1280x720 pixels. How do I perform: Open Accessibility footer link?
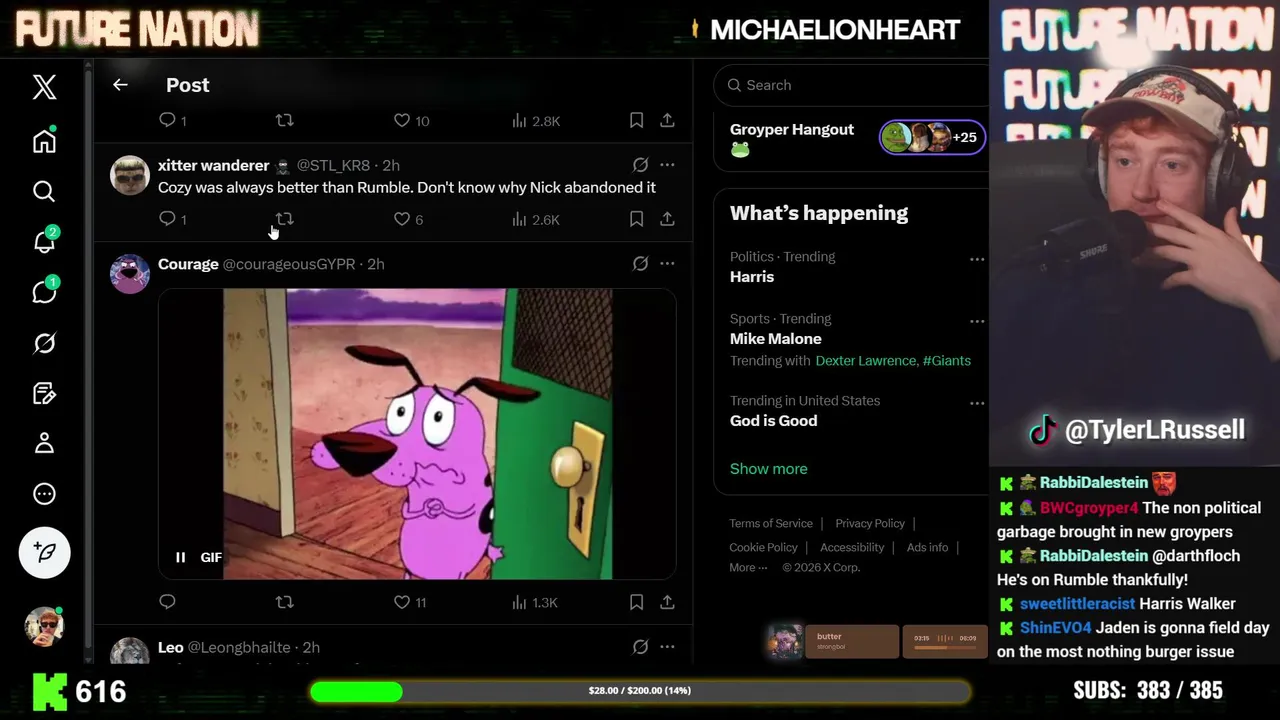(852, 547)
